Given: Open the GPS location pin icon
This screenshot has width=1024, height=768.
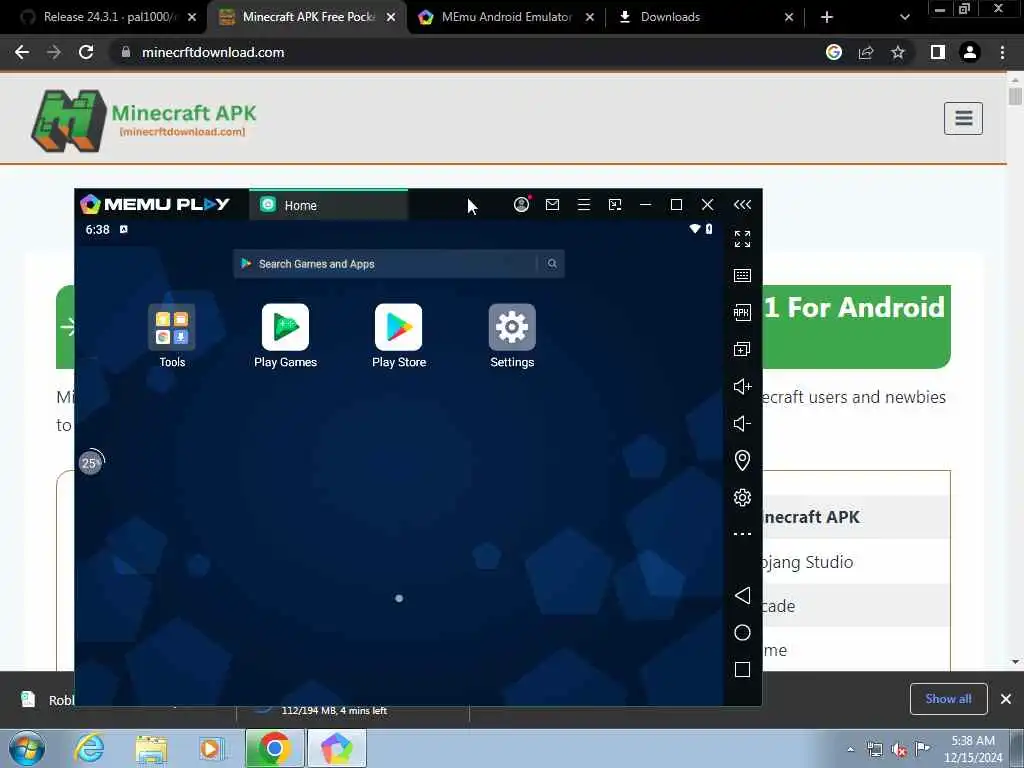Looking at the screenshot, I should pyautogui.click(x=742, y=460).
